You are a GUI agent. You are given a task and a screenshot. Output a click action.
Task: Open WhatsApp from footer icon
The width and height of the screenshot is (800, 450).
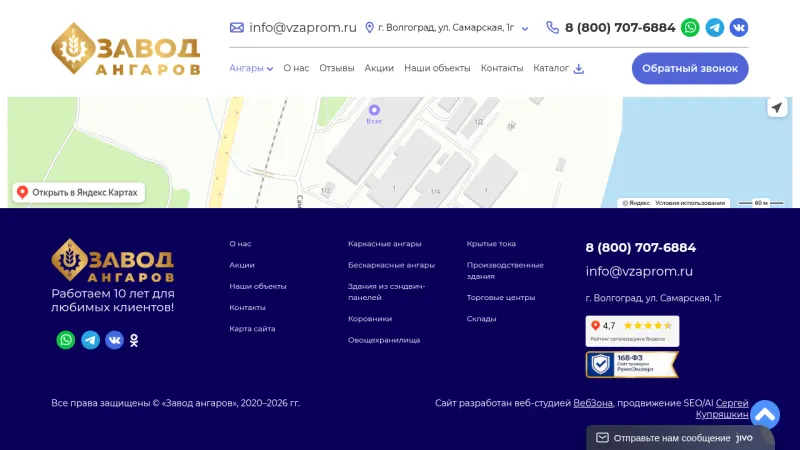(66, 340)
